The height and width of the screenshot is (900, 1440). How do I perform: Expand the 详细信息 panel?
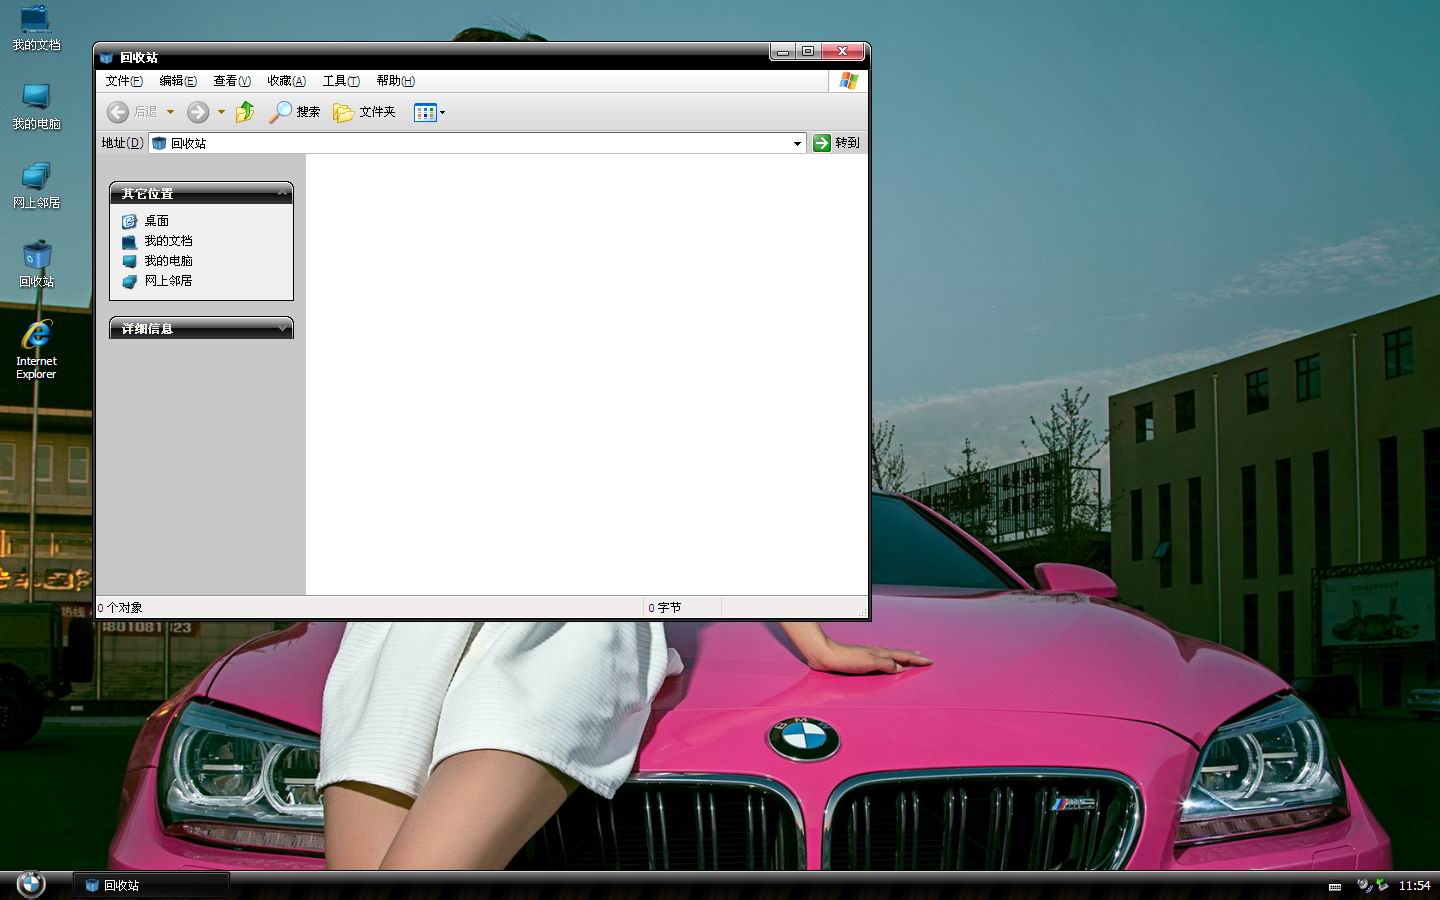[283, 328]
